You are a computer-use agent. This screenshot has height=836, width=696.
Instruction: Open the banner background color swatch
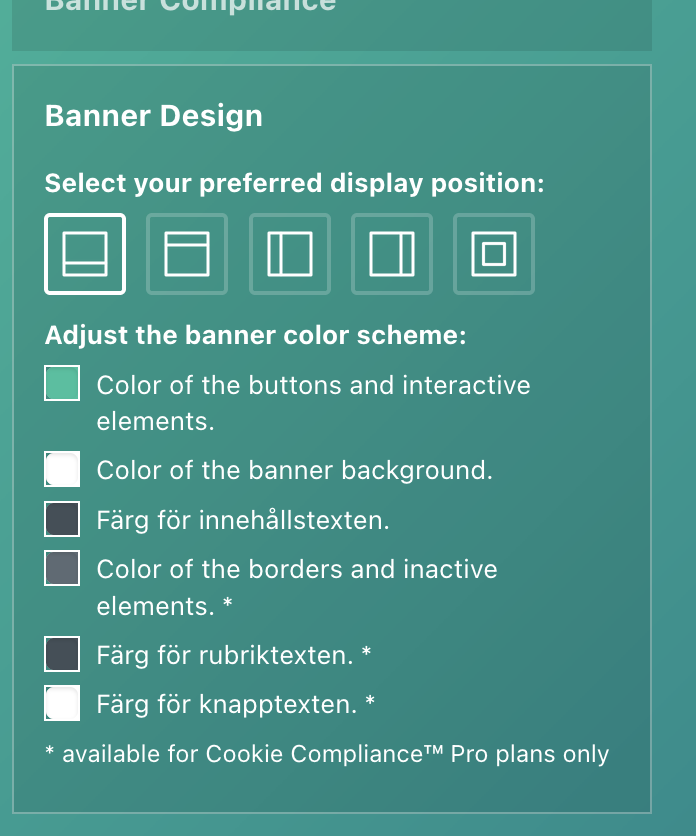pyautogui.click(x=62, y=469)
